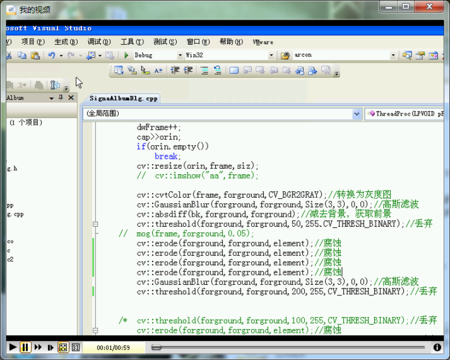Click the Paste icon in toolbar

[35, 55]
